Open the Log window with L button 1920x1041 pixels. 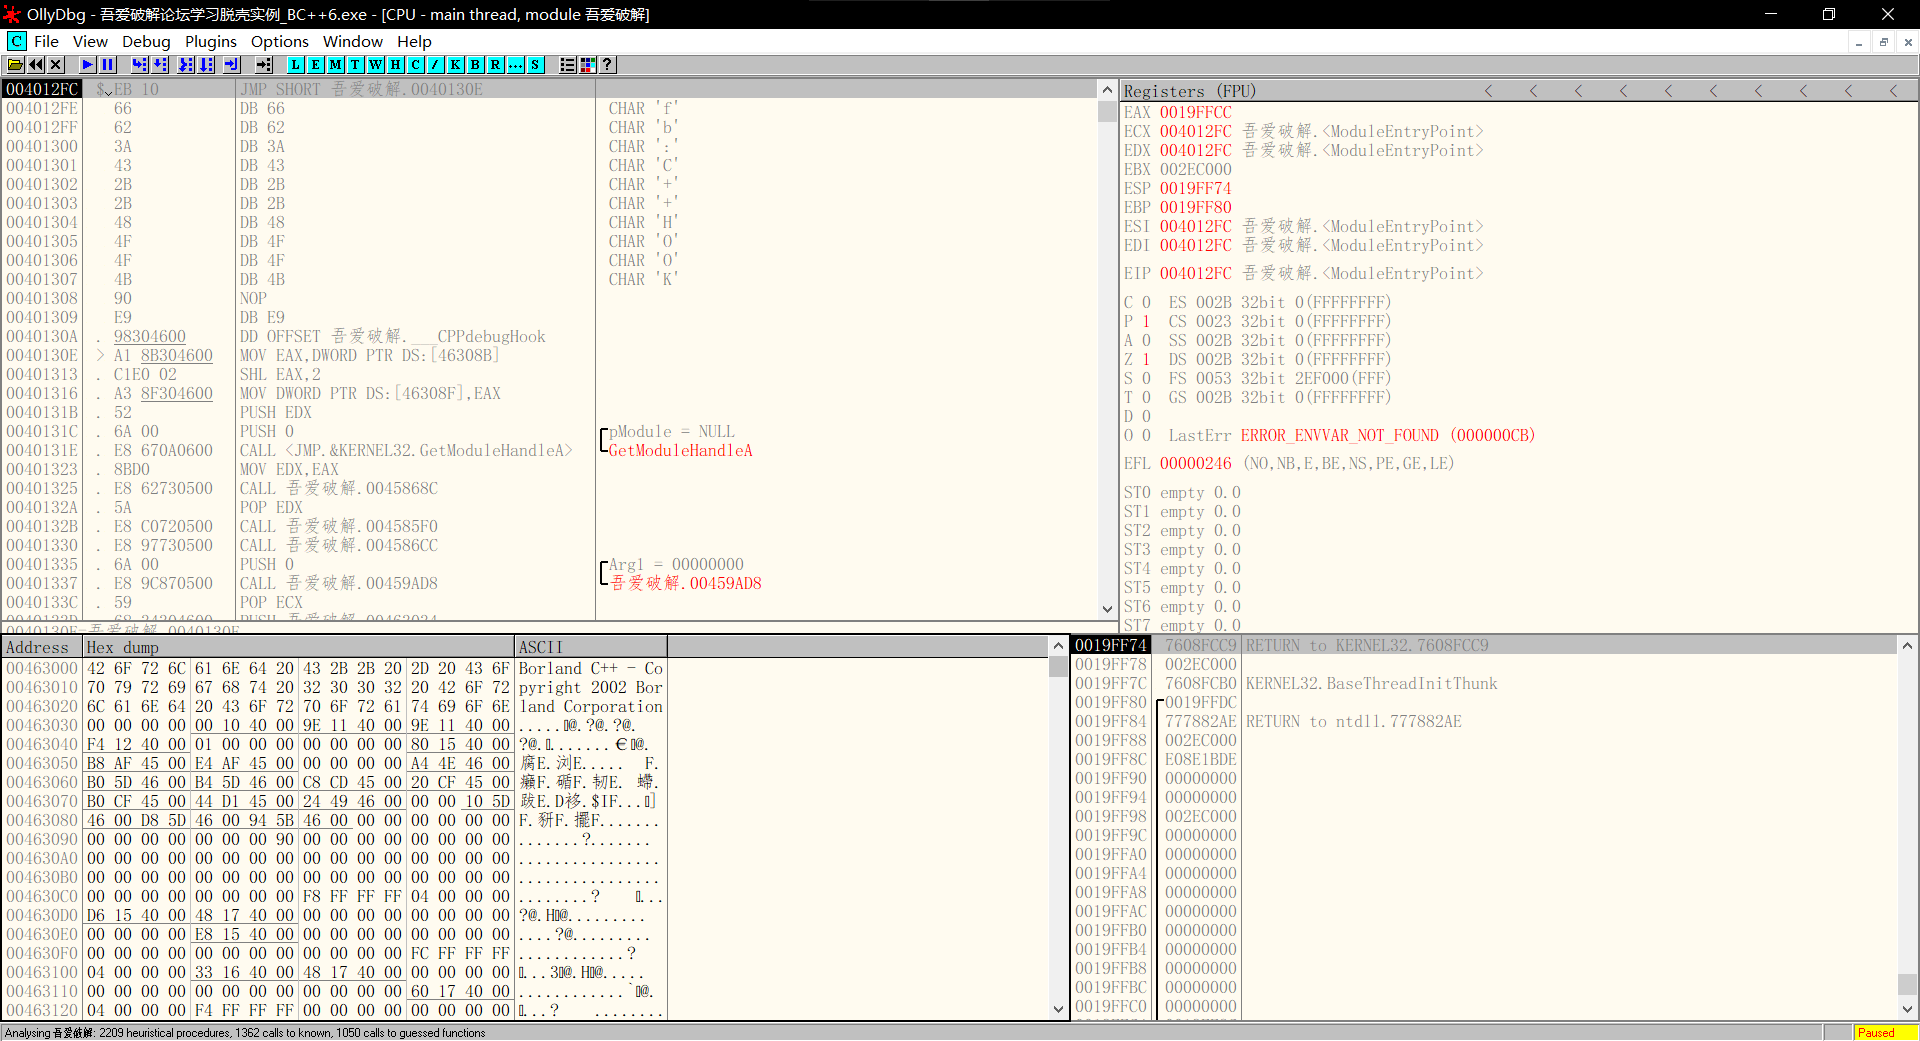coord(296,65)
